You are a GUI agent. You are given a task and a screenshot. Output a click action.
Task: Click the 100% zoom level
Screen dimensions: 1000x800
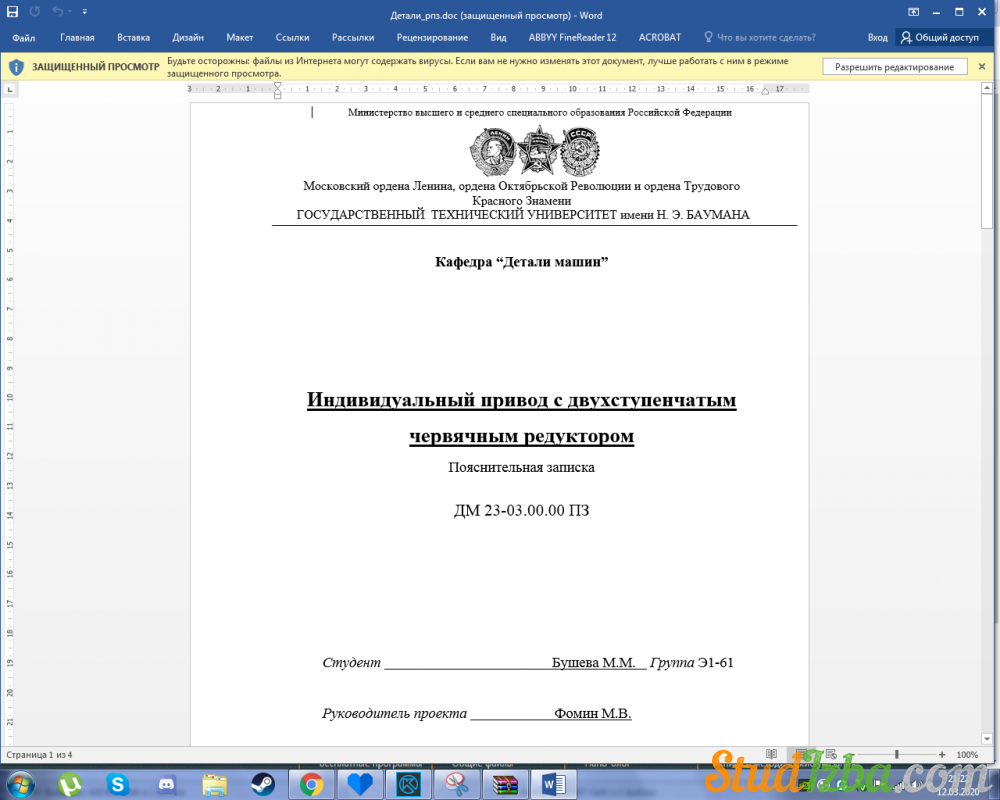(x=967, y=755)
